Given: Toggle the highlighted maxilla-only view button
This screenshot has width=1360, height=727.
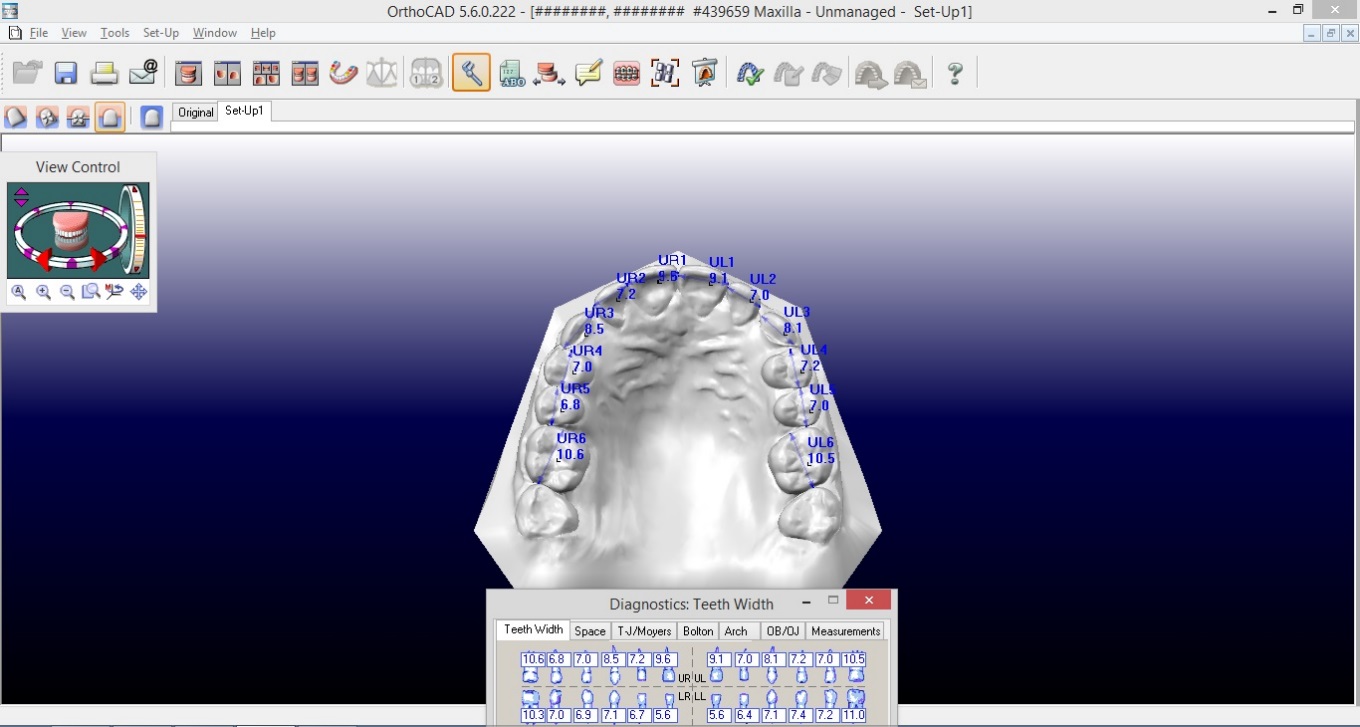Looking at the screenshot, I should pos(110,118).
